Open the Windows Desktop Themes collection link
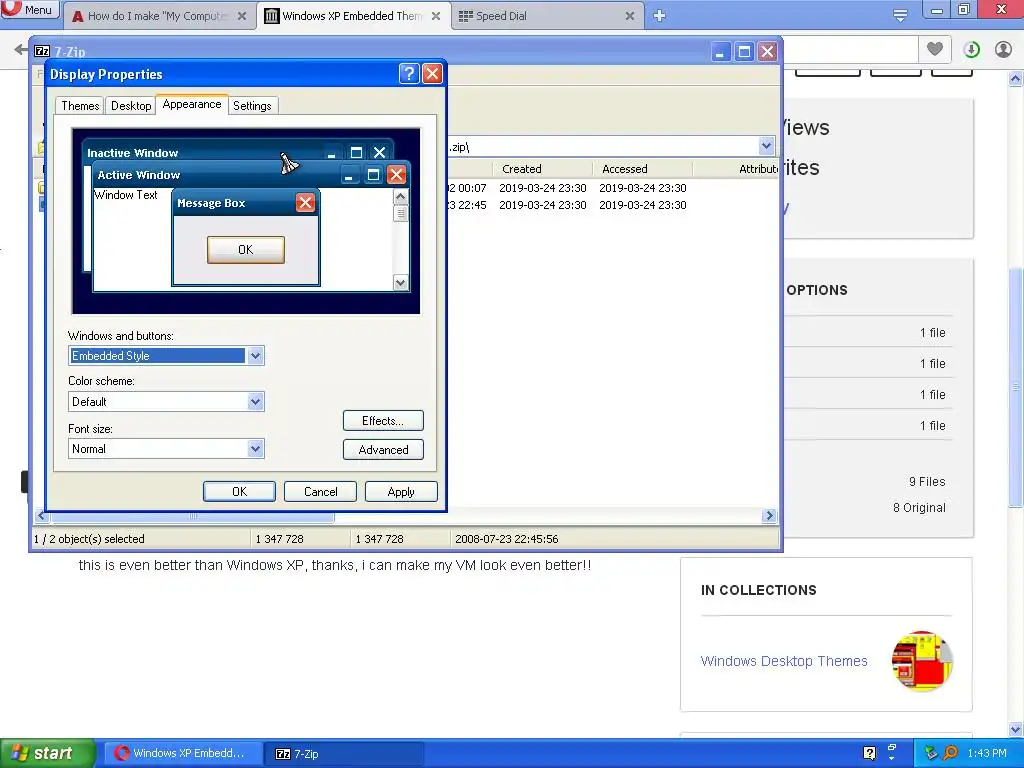Viewport: 1024px width, 768px height. pyautogui.click(x=784, y=661)
